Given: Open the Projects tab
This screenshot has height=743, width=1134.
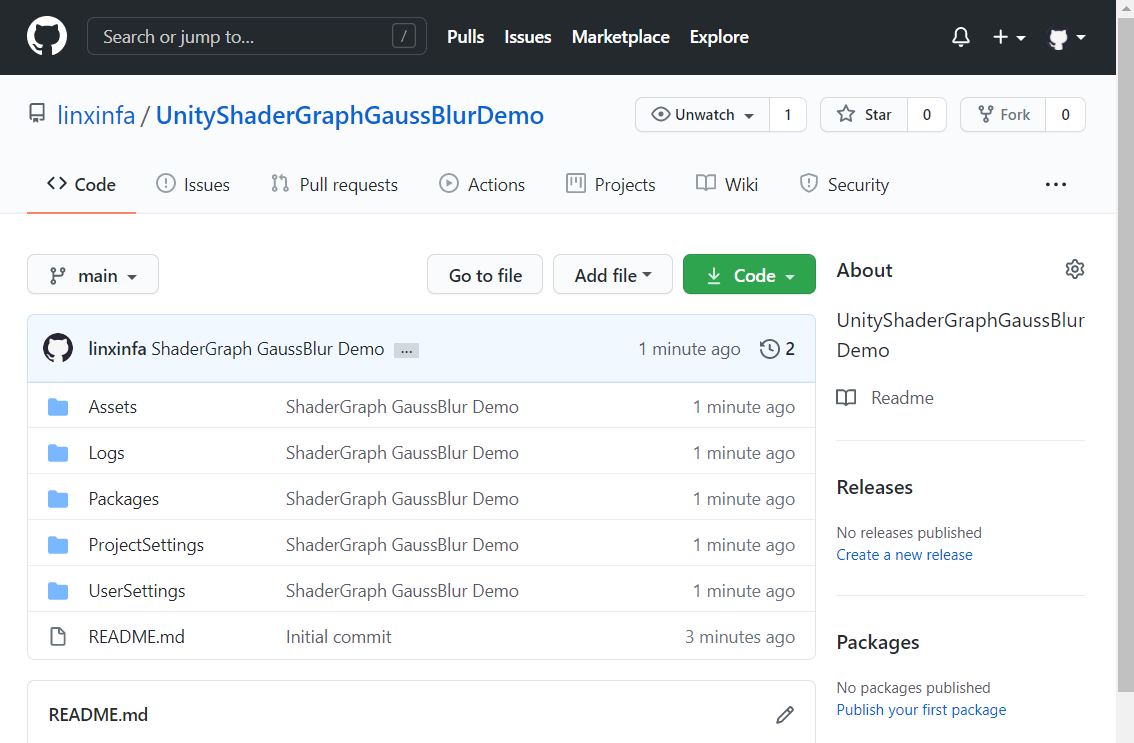Looking at the screenshot, I should 610,184.
